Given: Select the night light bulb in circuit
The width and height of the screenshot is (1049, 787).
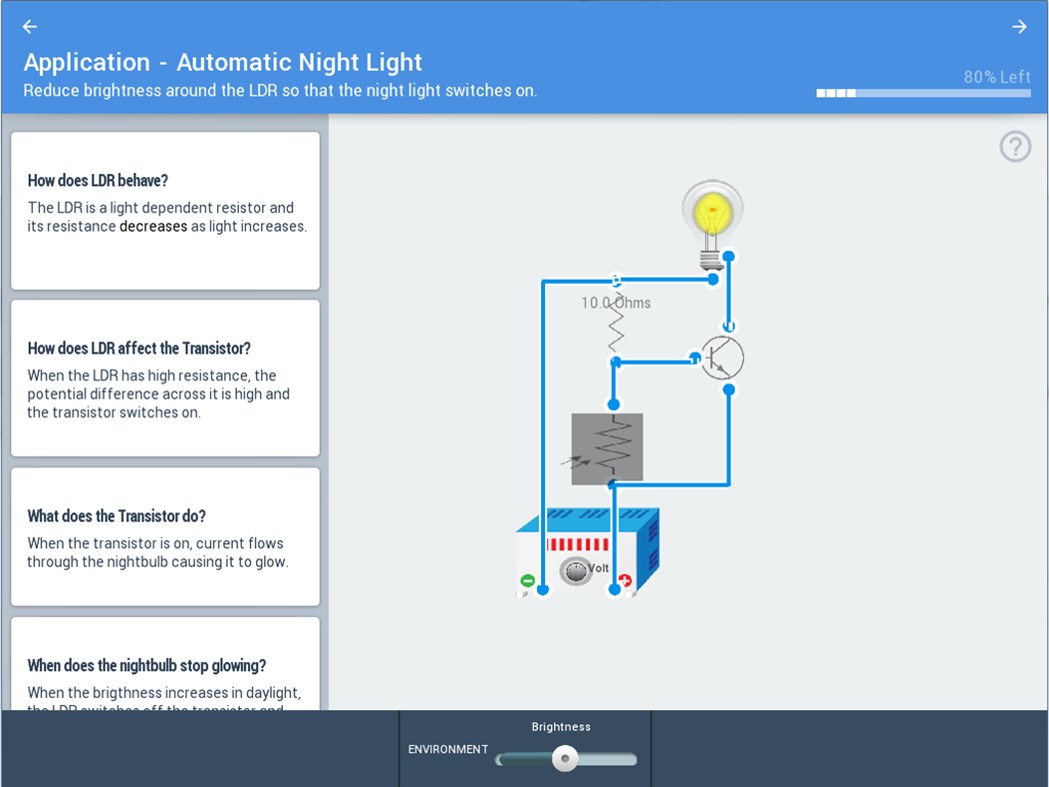Looking at the screenshot, I should coord(711,210).
